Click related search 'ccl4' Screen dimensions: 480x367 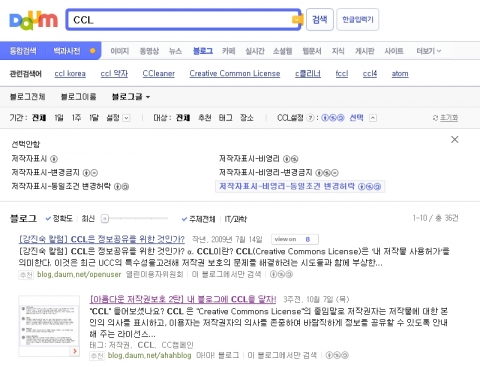[370, 74]
